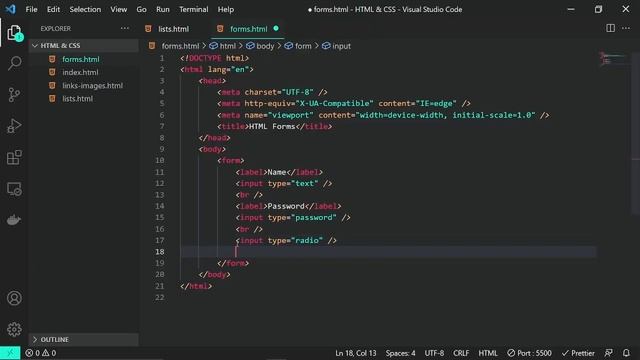The width and height of the screenshot is (640, 360).
Task: Click lists.html file icon in Explorer
Action: point(52,98)
